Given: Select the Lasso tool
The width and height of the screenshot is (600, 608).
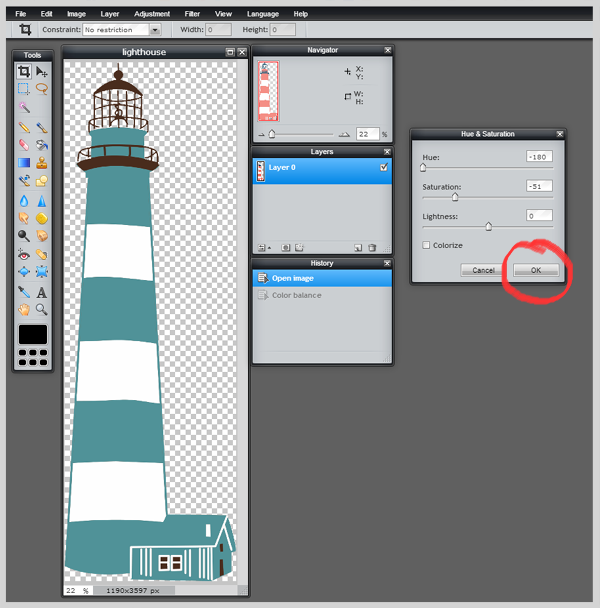Looking at the screenshot, I should click(x=41, y=89).
